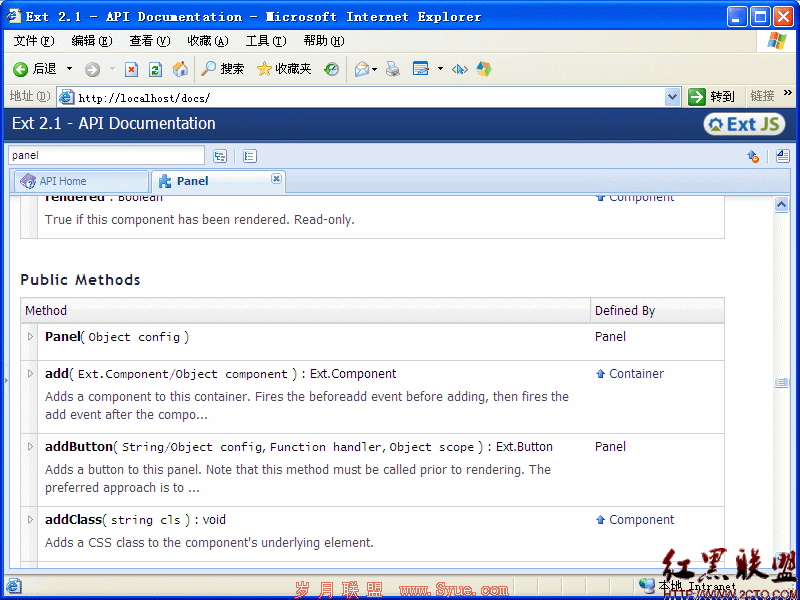Open the Container link for add
Viewport: 800px width, 600px height.
pos(636,374)
